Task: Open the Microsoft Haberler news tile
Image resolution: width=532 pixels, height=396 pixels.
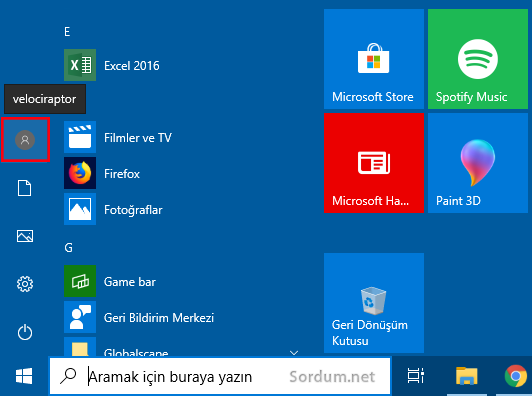Action: pyautogui.click(x=374, y=163)
